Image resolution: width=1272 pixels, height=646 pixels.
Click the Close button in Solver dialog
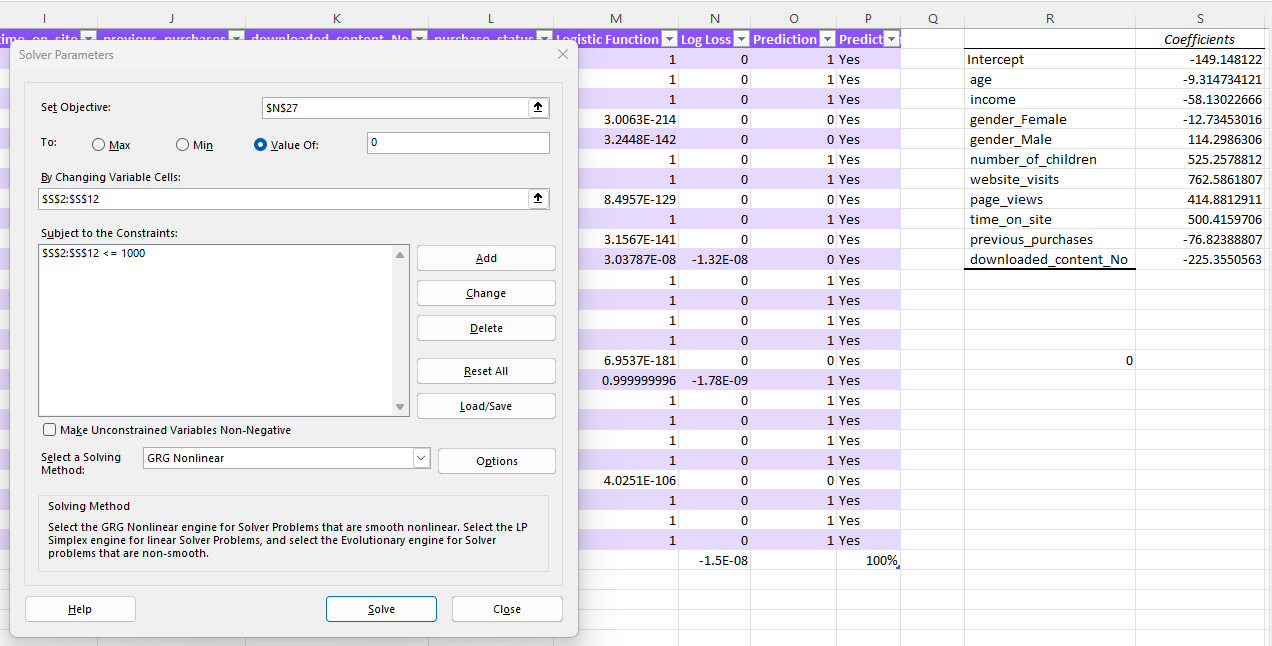click(x=507, y=609)
